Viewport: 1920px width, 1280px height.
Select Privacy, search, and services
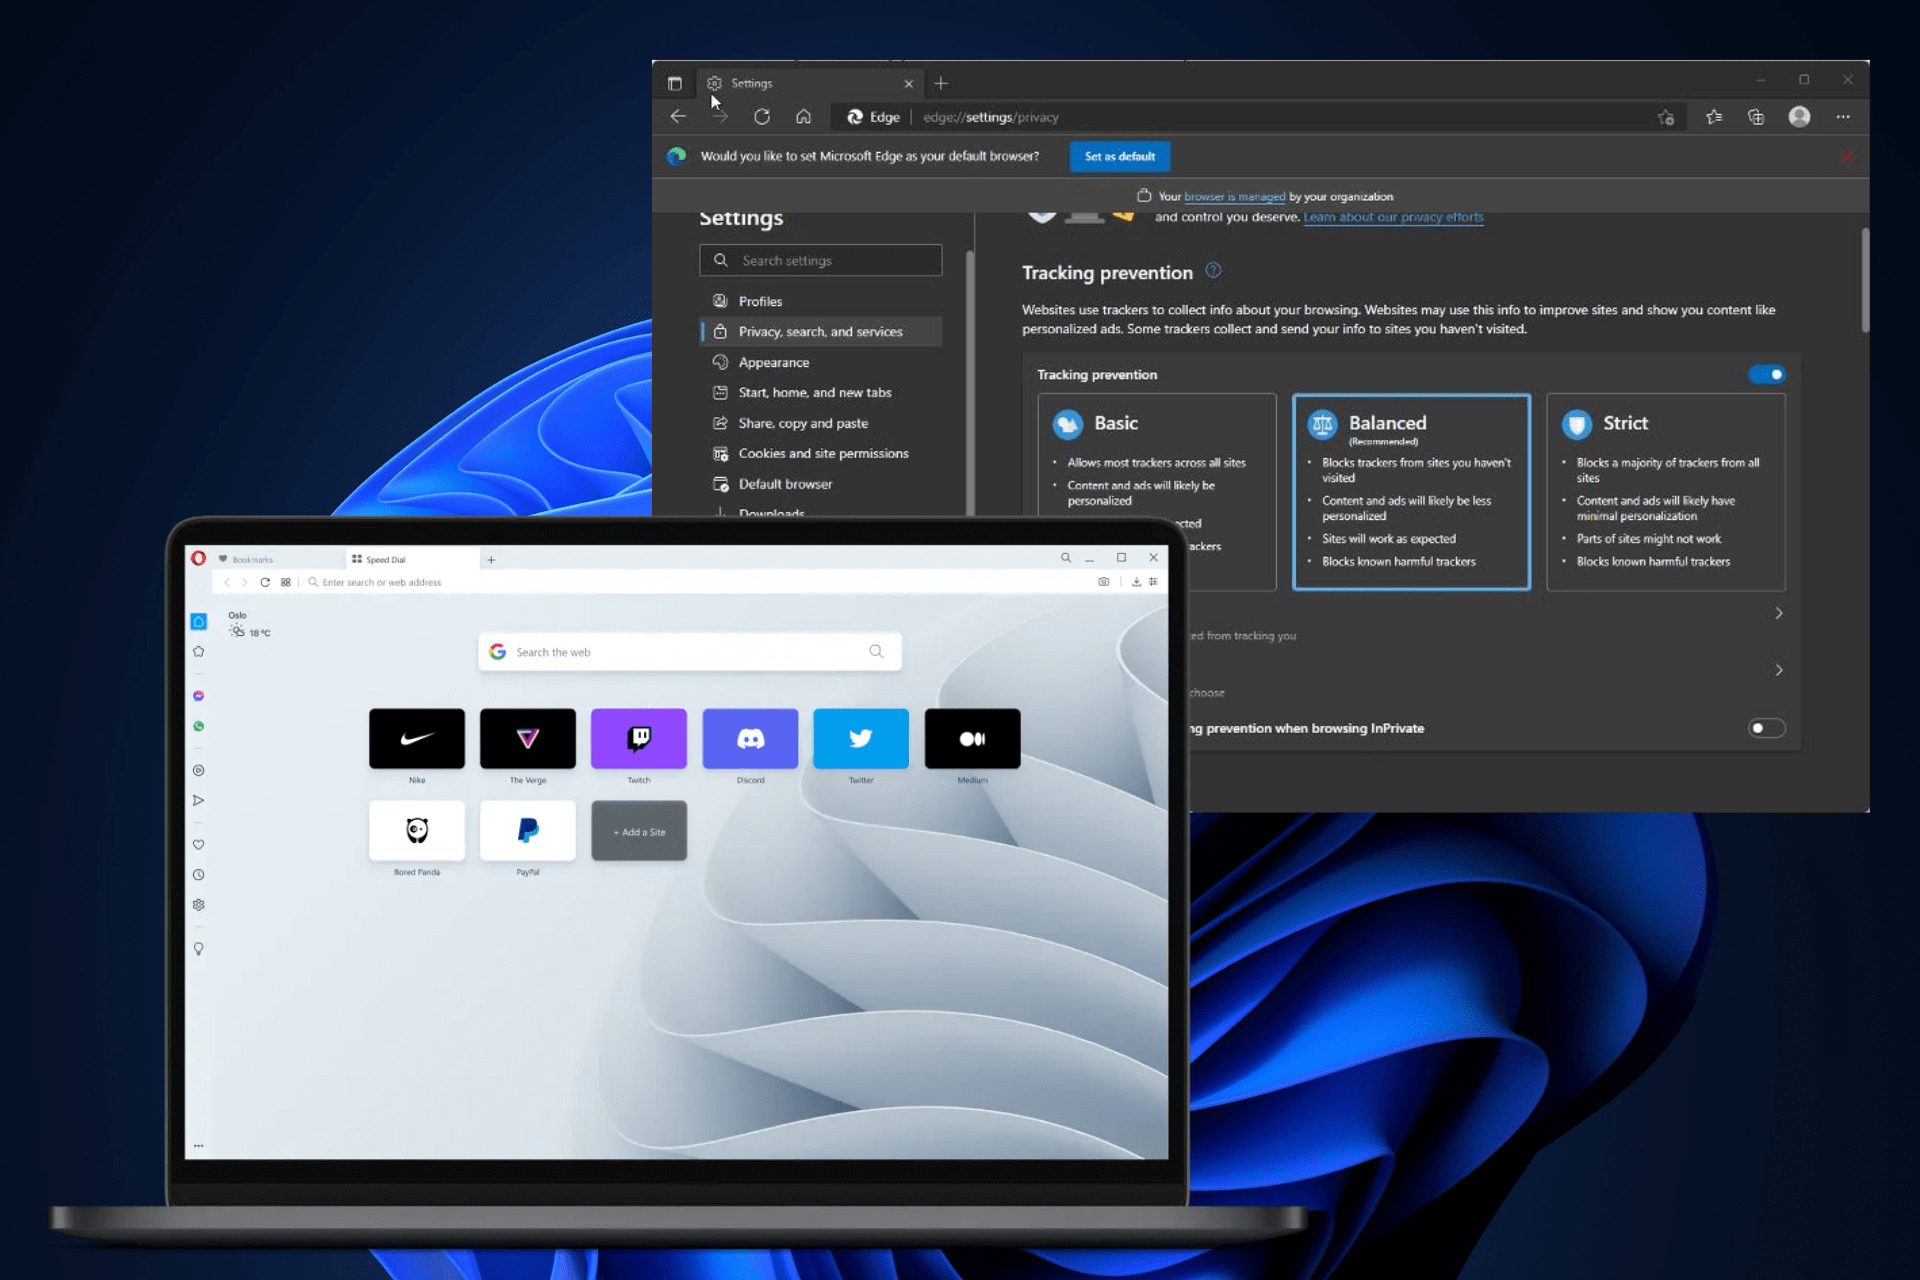click(x=820, y=331)
